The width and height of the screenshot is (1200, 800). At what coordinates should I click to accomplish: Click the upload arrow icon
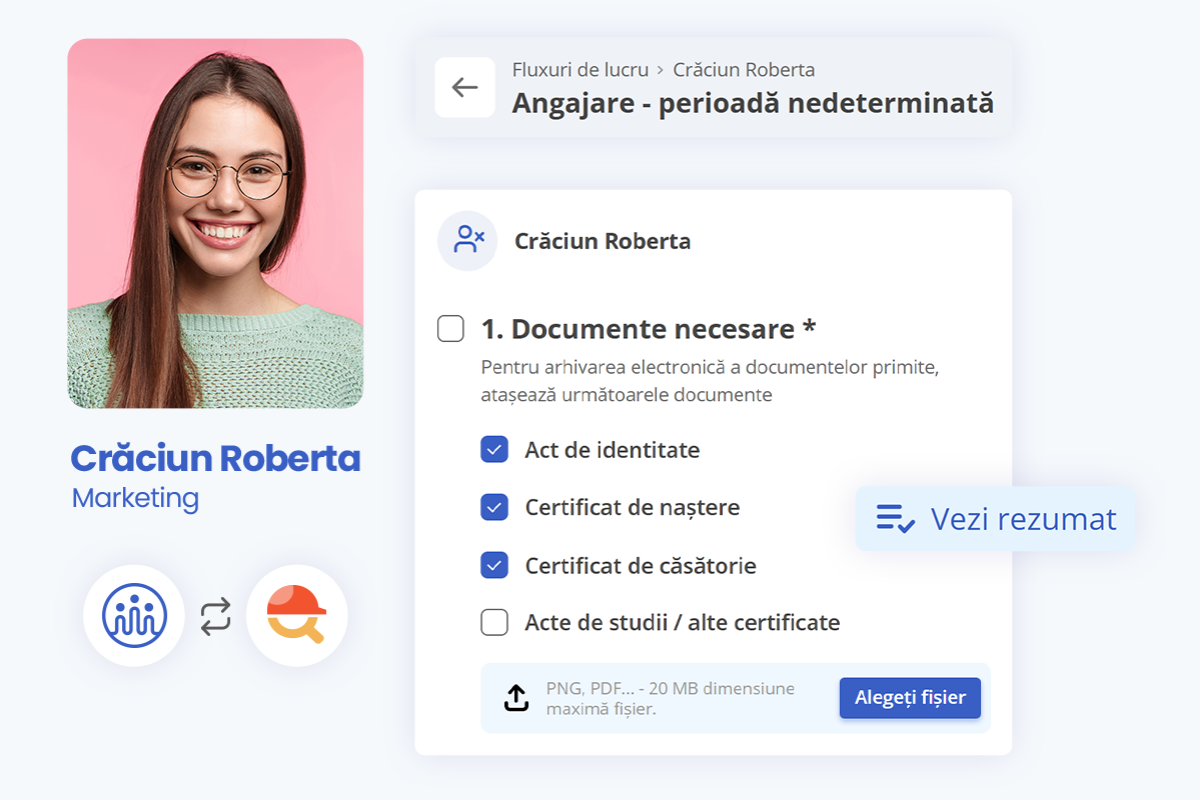click(516, 698)
